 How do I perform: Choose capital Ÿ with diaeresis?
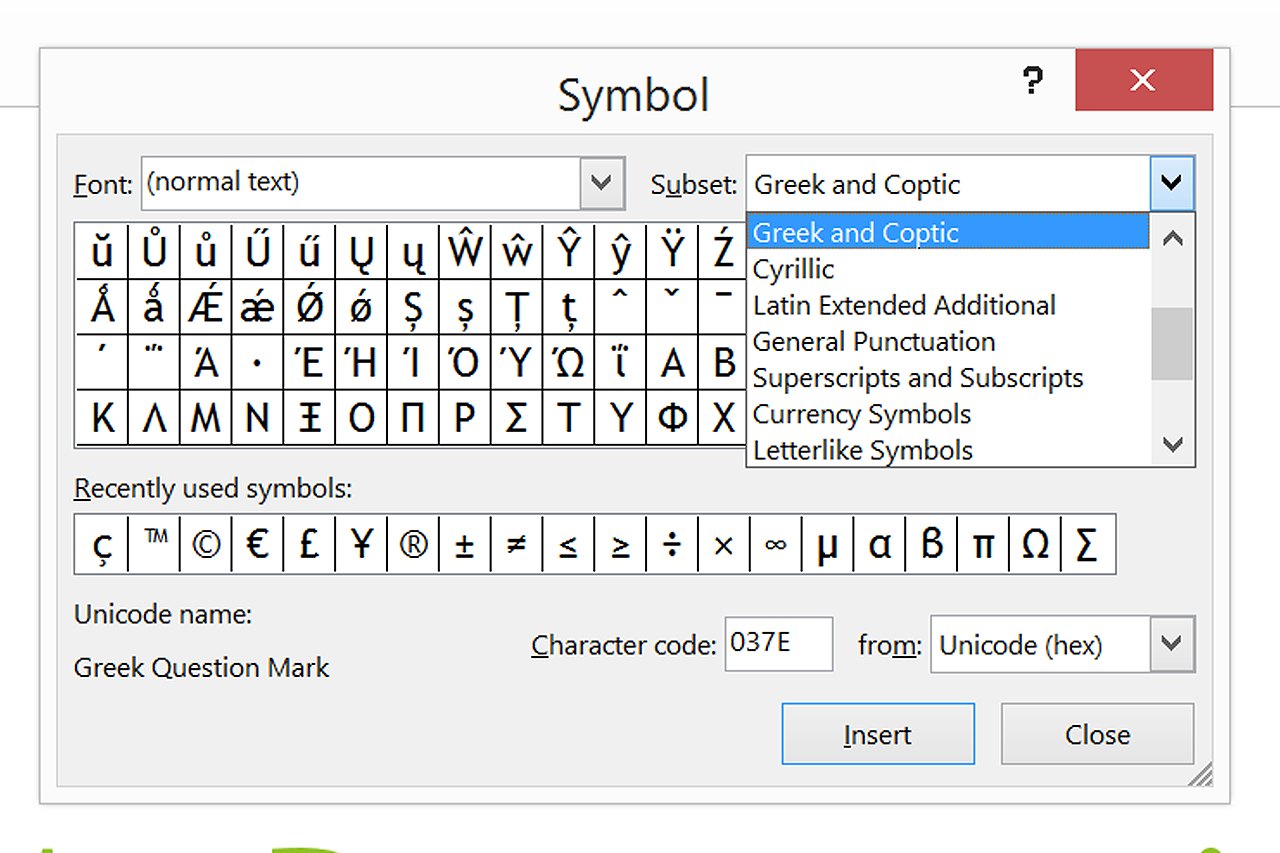(x=672, y=251)
